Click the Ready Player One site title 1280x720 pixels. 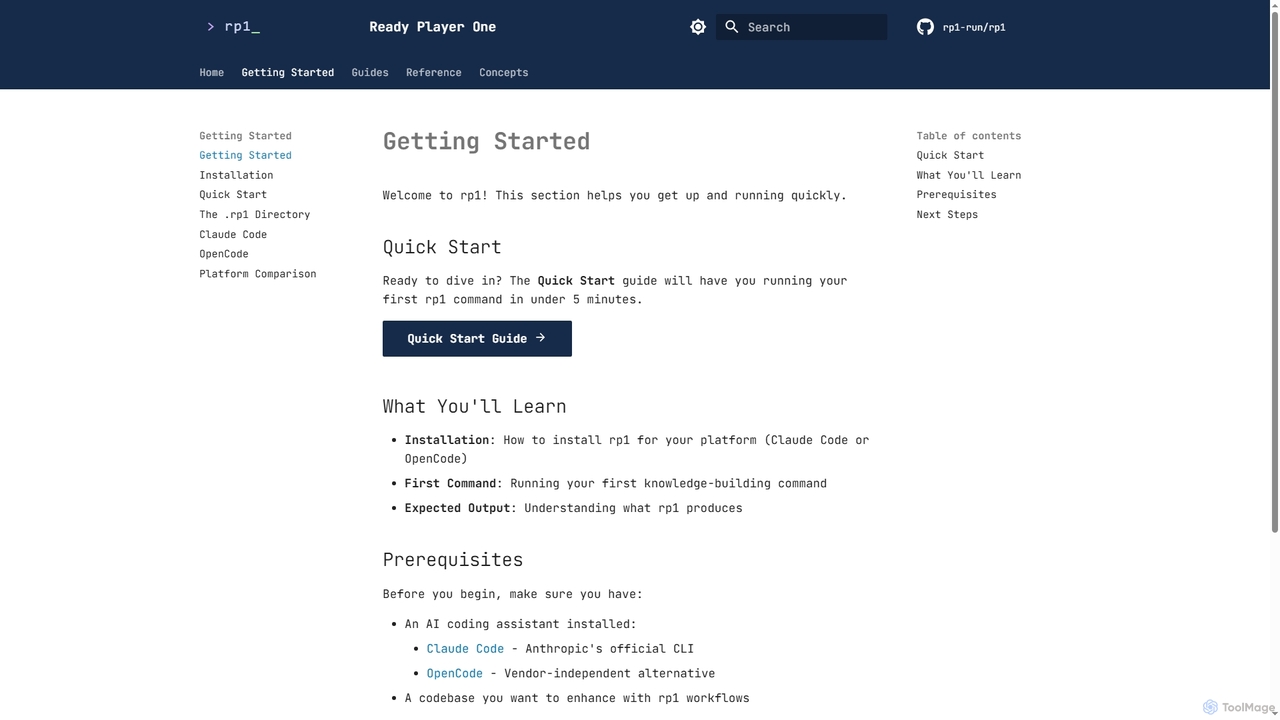[x=433, y=27]
